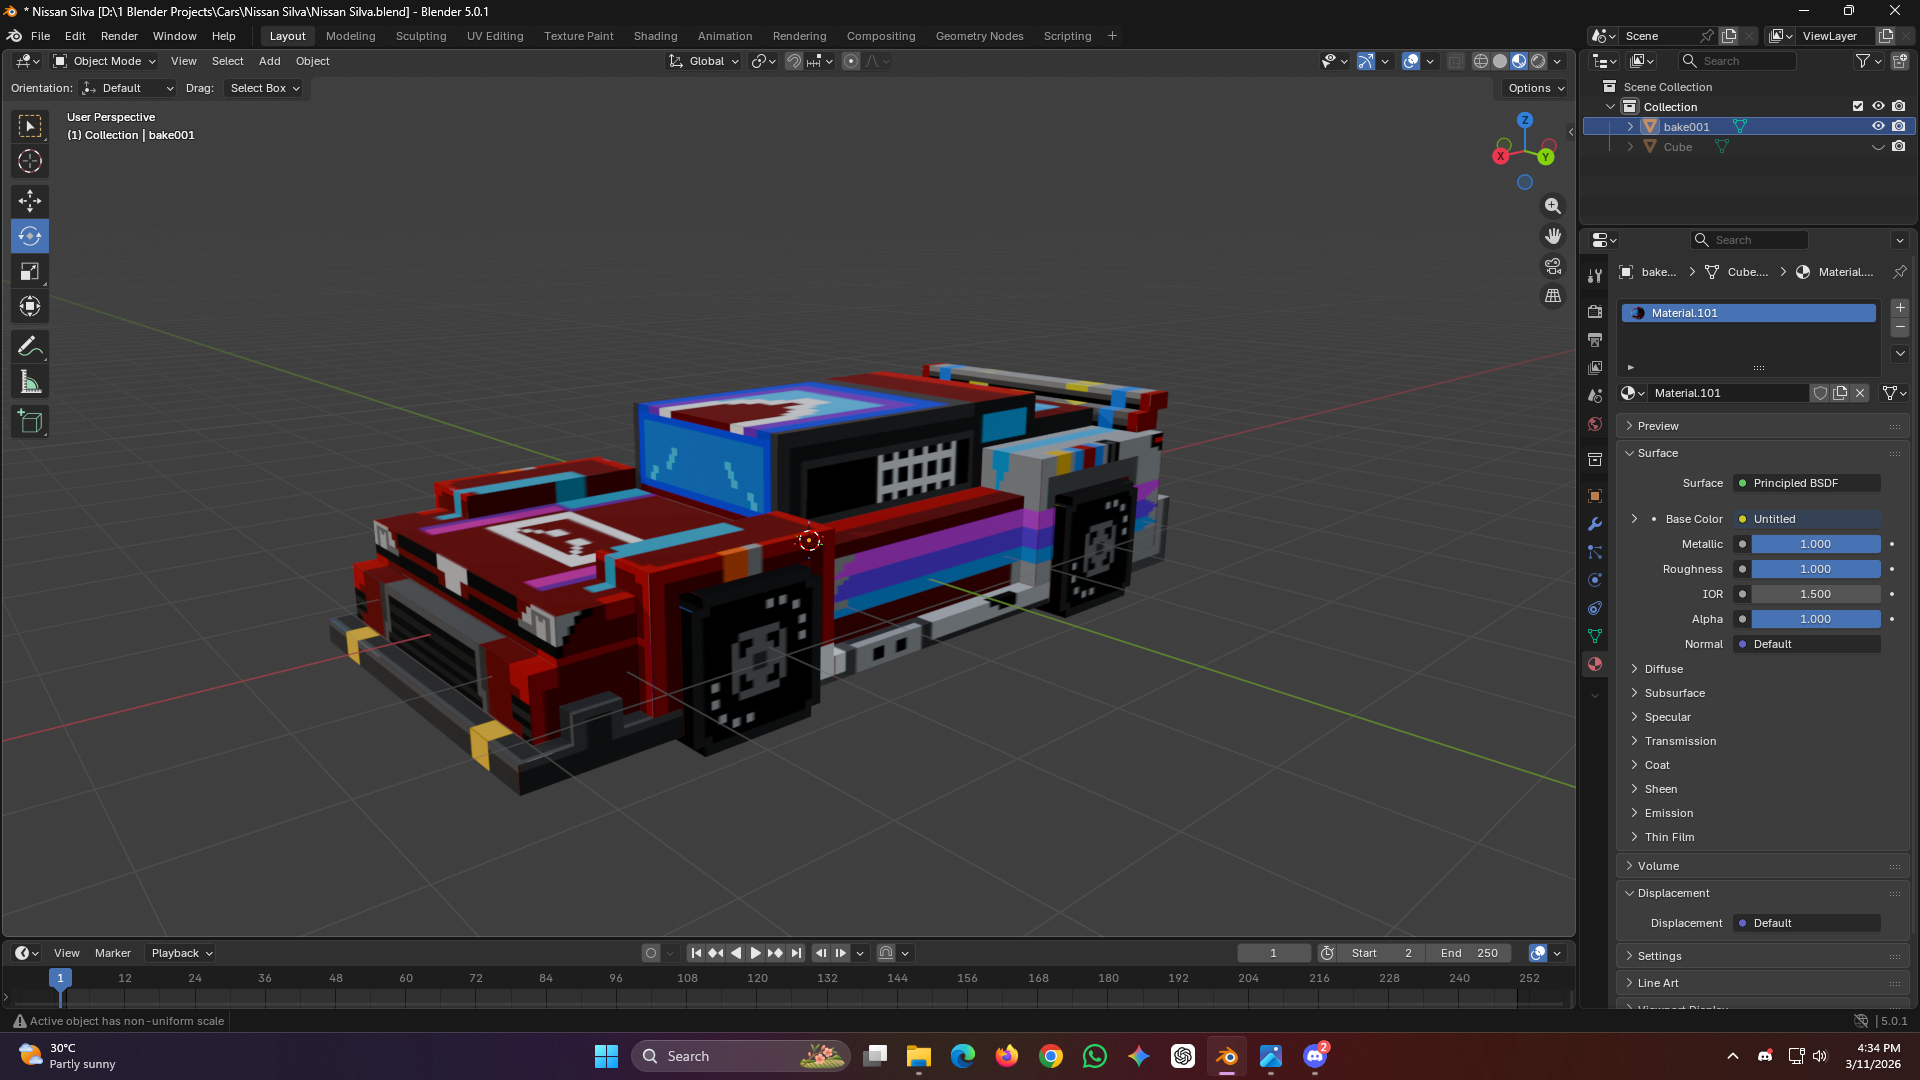This screenshot has height=1080, width=1920.
Task: Open the Material properties tab
Action: tap(1595, 664)
